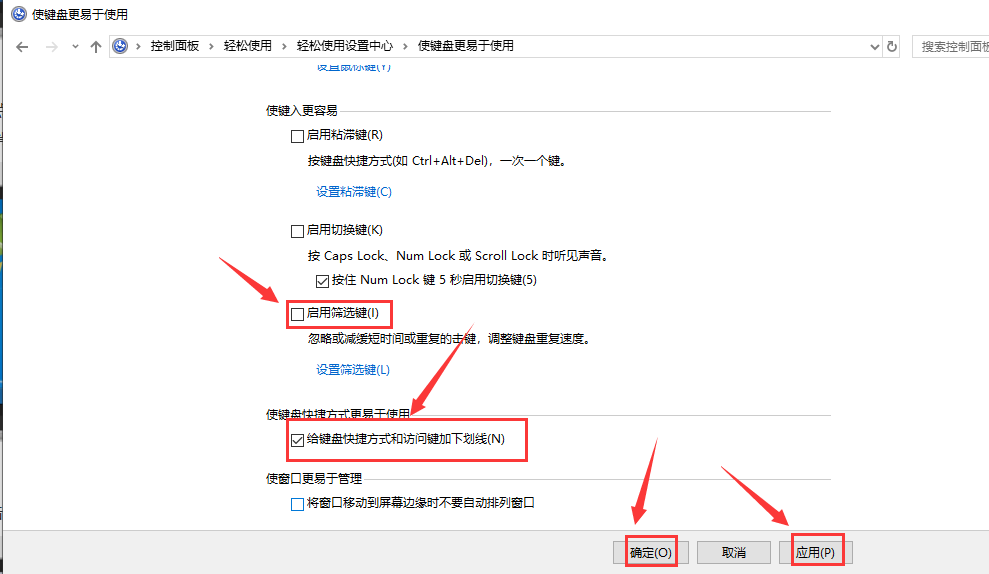Uncheck 给键盘快捷方式和访问键加下划线 option

click(x=297, y=439)
